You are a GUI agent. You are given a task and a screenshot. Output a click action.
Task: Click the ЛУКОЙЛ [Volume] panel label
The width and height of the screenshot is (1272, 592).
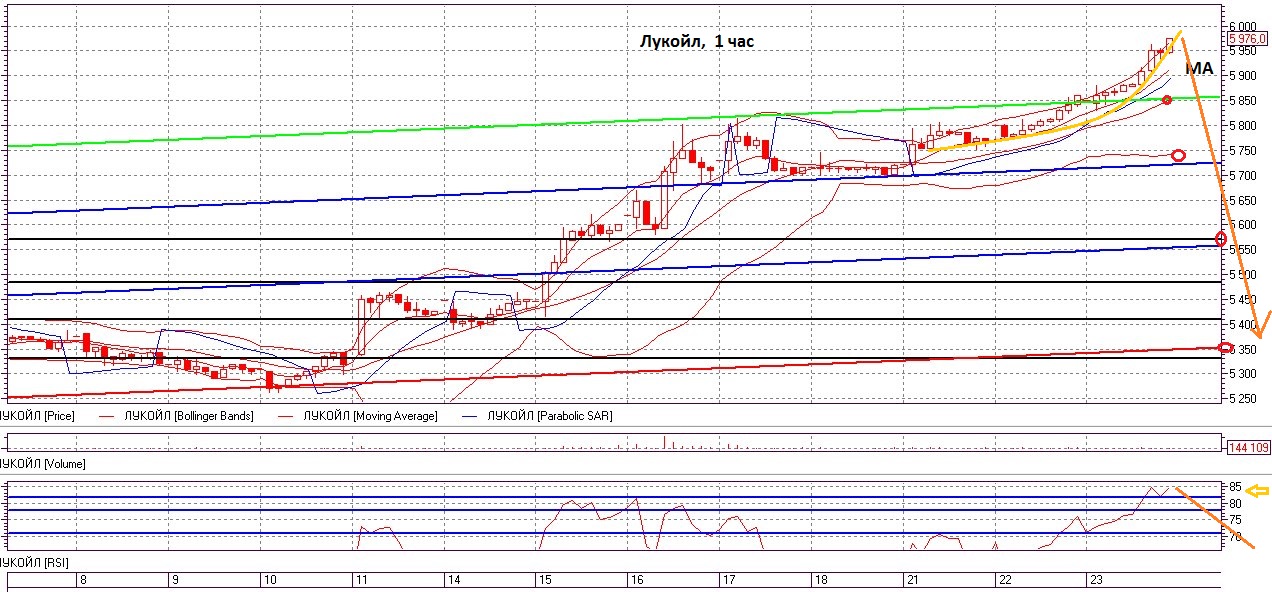click(43, 464)
